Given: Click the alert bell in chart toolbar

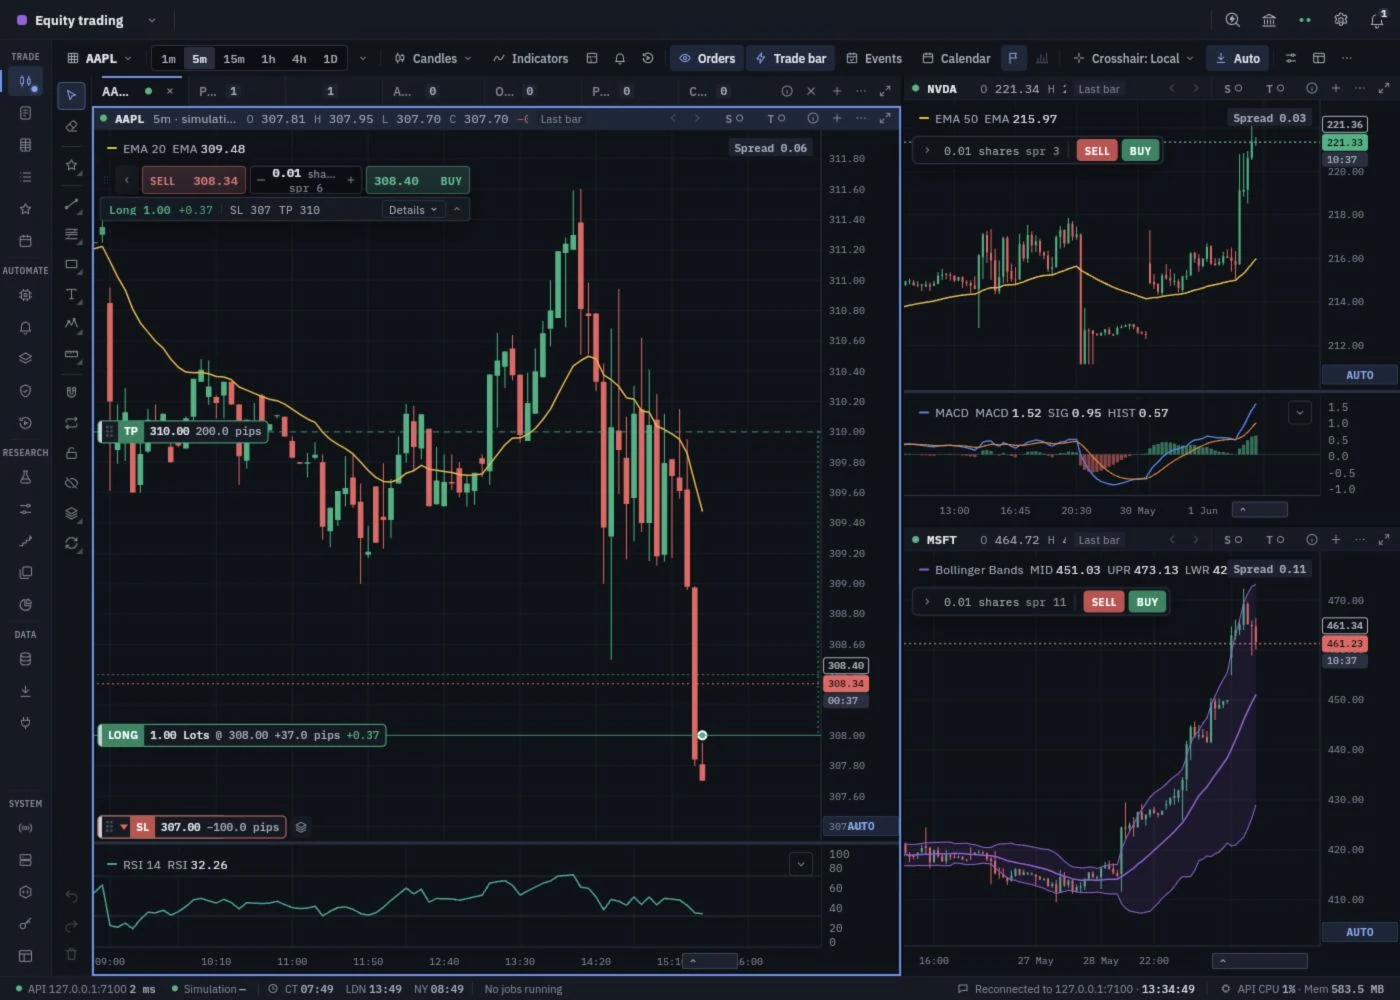Looking at the screenshot, I should (x=620, y=59).
